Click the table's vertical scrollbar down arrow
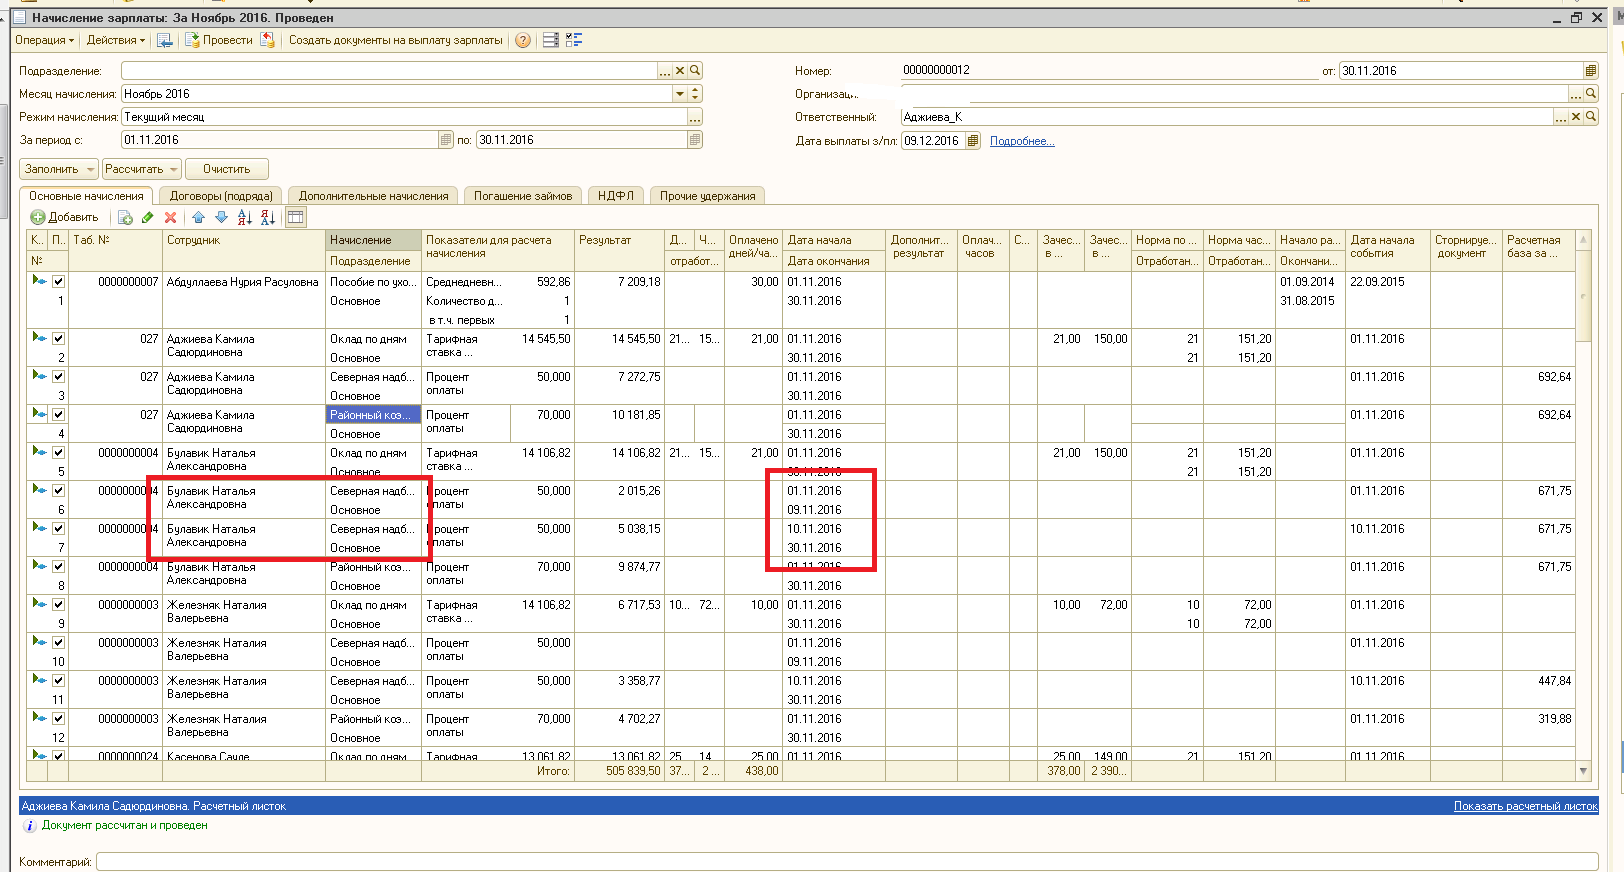The width and height of the screenshot is (1624, 872). click(1583, 771)
